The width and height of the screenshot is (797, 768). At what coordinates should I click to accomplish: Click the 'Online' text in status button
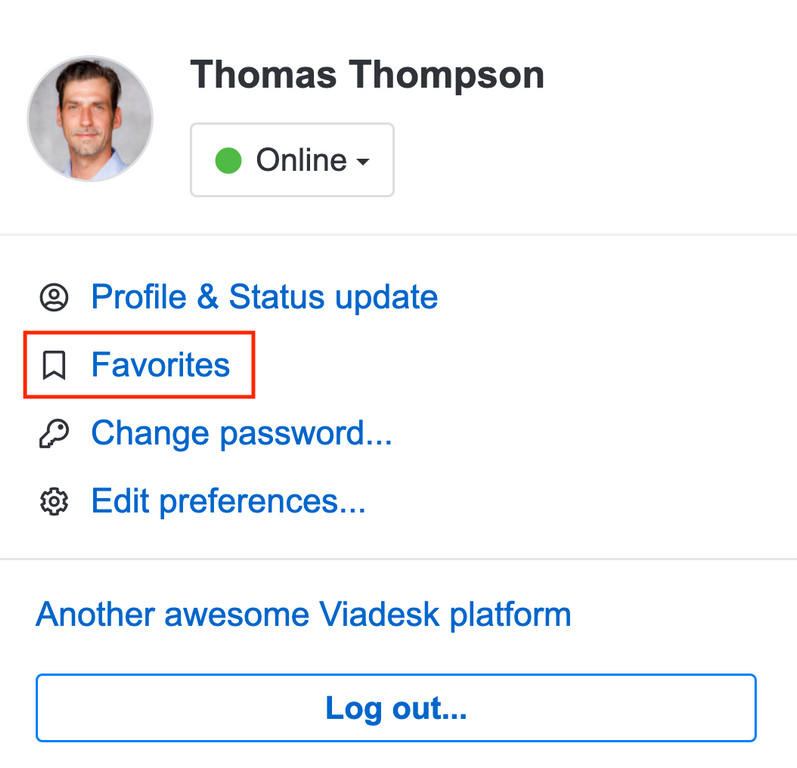click(301, 160)
